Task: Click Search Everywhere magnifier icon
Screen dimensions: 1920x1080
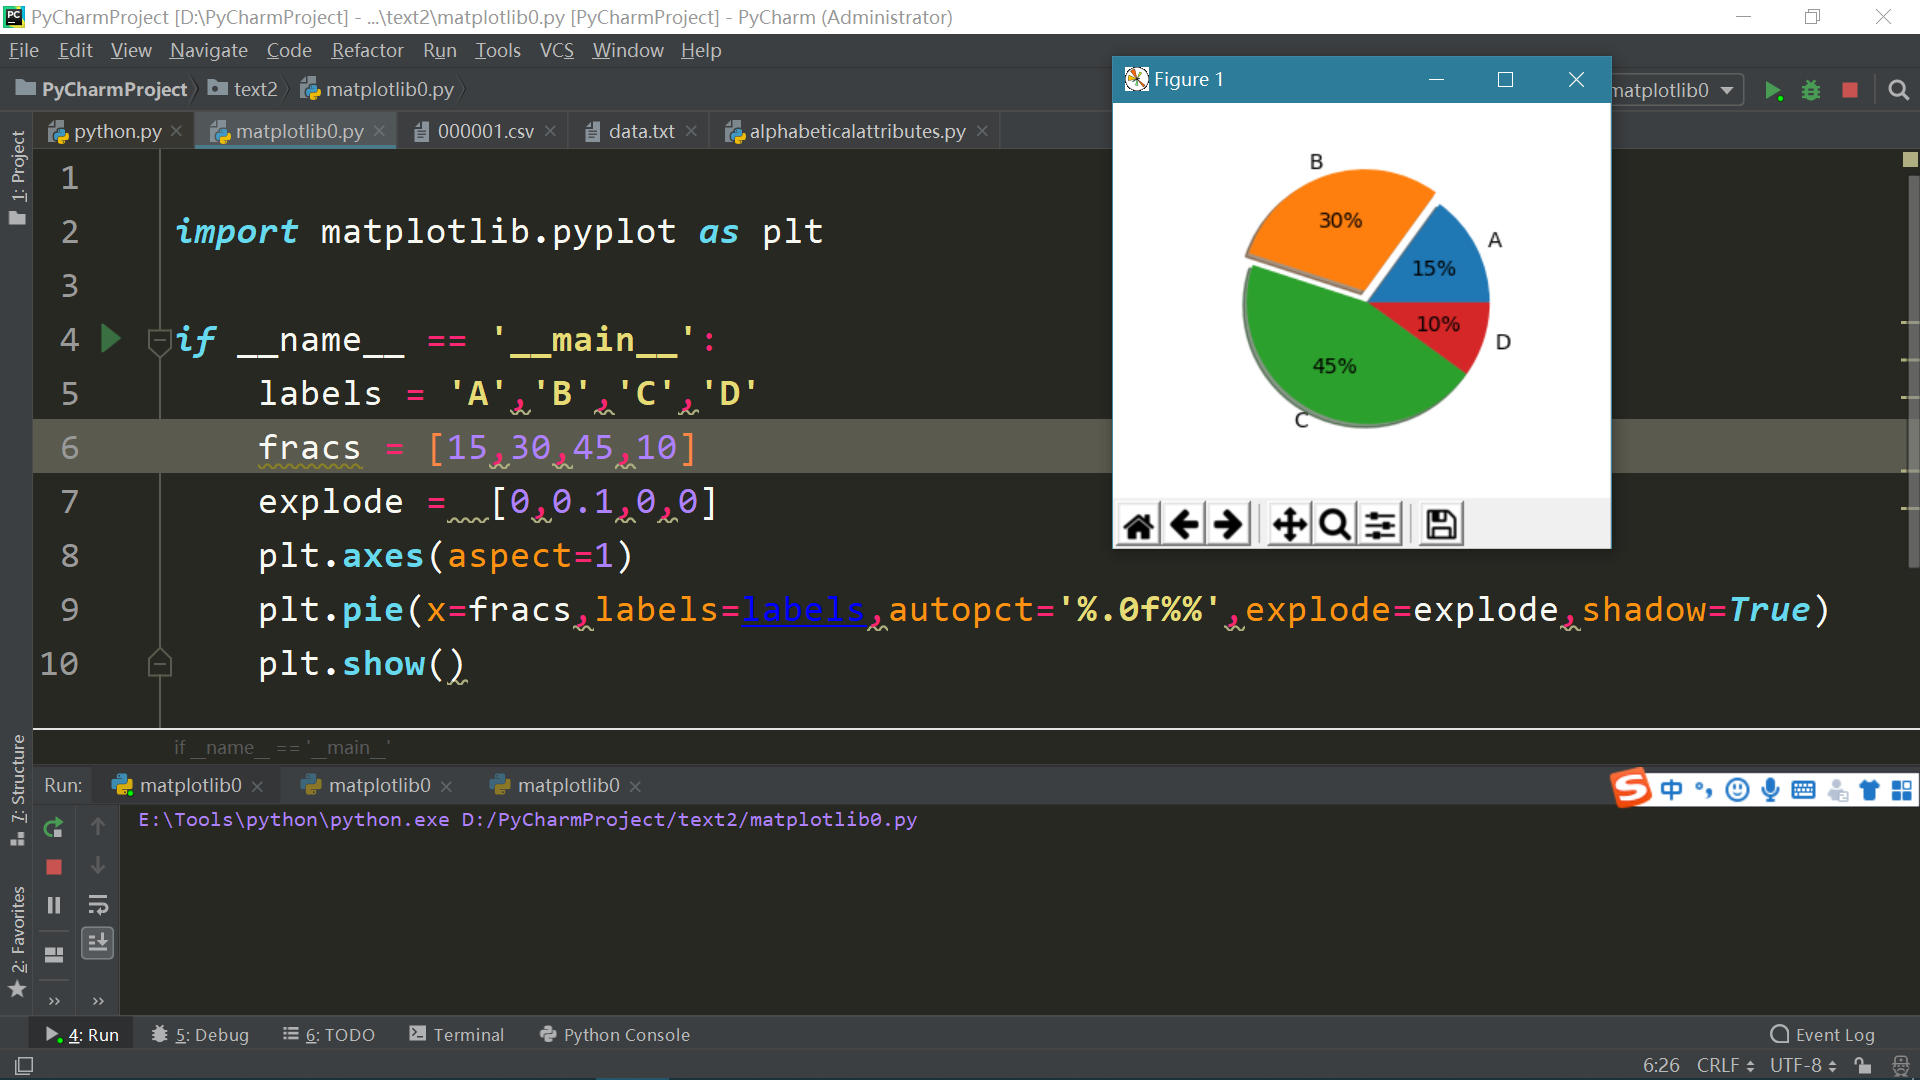Action: click(x=1898, y=90)
